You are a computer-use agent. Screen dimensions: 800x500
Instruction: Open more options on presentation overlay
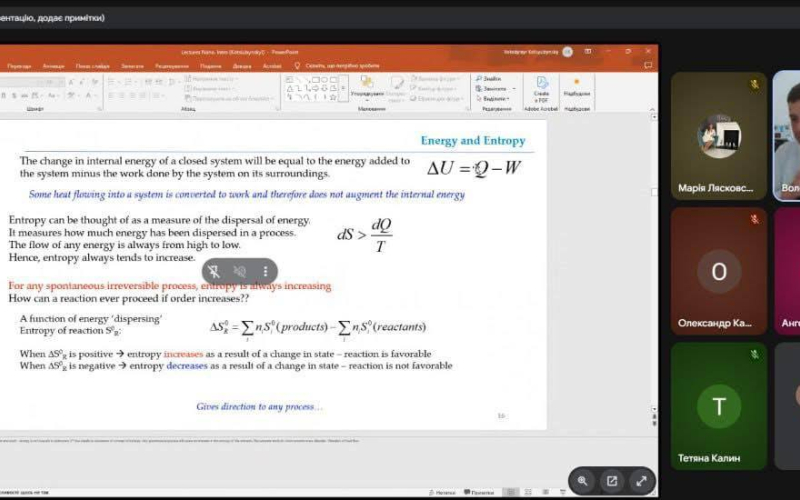(x=265, y=271)
